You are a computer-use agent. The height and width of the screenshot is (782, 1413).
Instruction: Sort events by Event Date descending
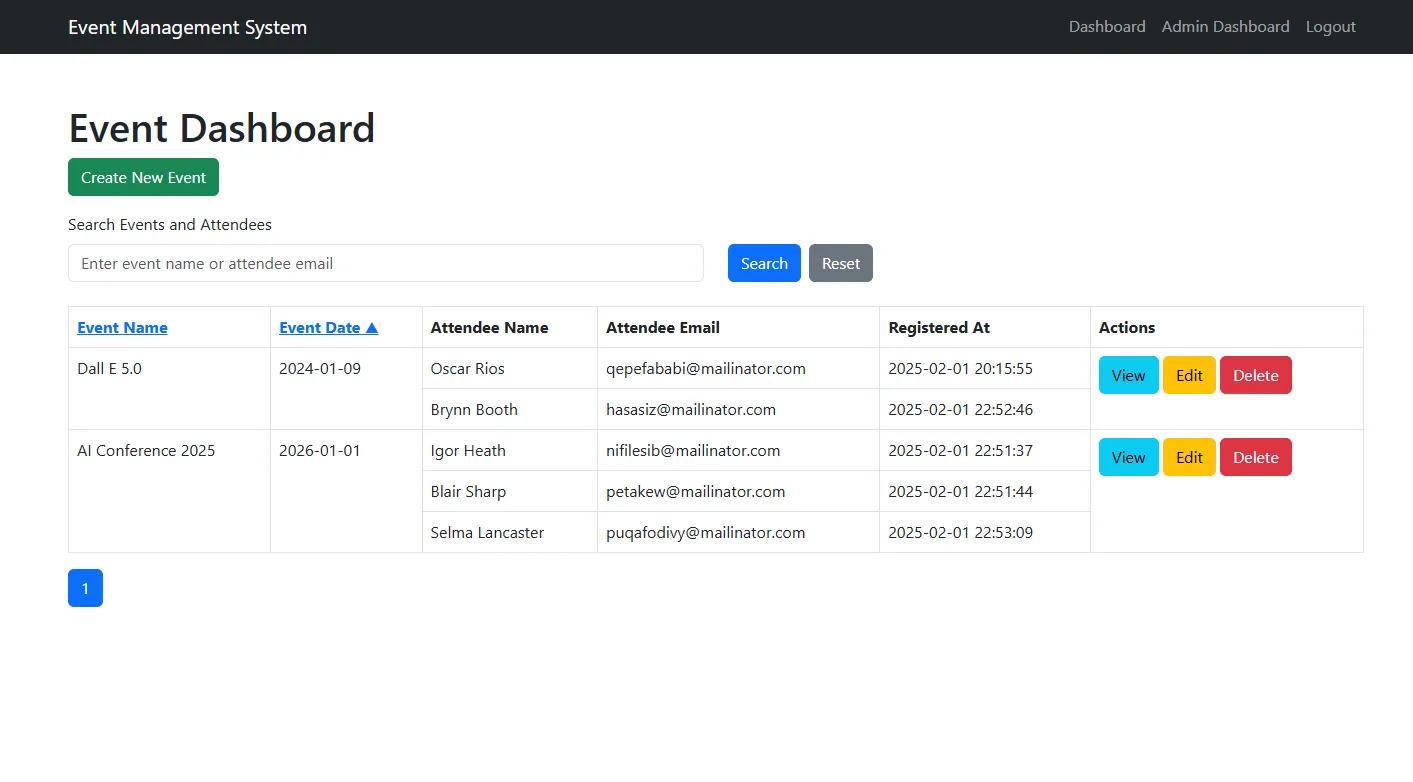click(328, 327)
